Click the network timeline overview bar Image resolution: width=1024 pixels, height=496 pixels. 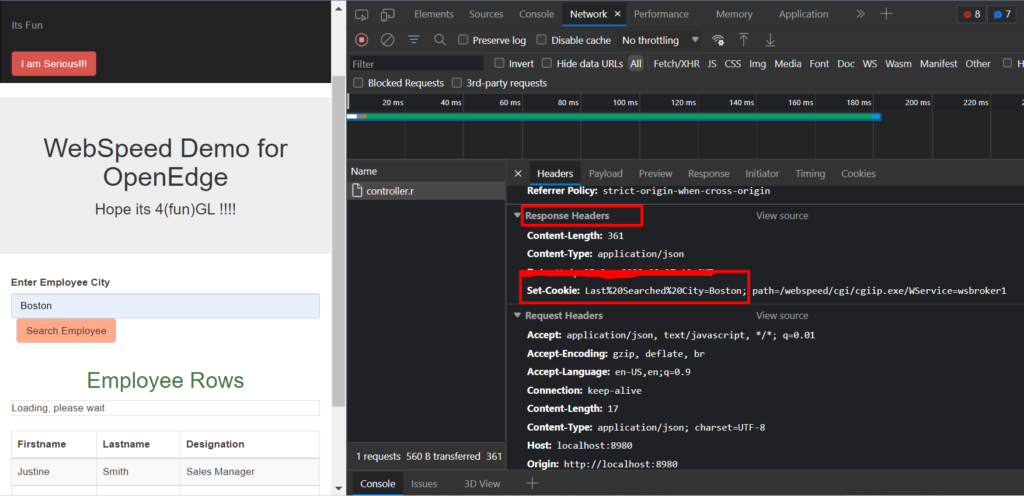coord(613,117)
